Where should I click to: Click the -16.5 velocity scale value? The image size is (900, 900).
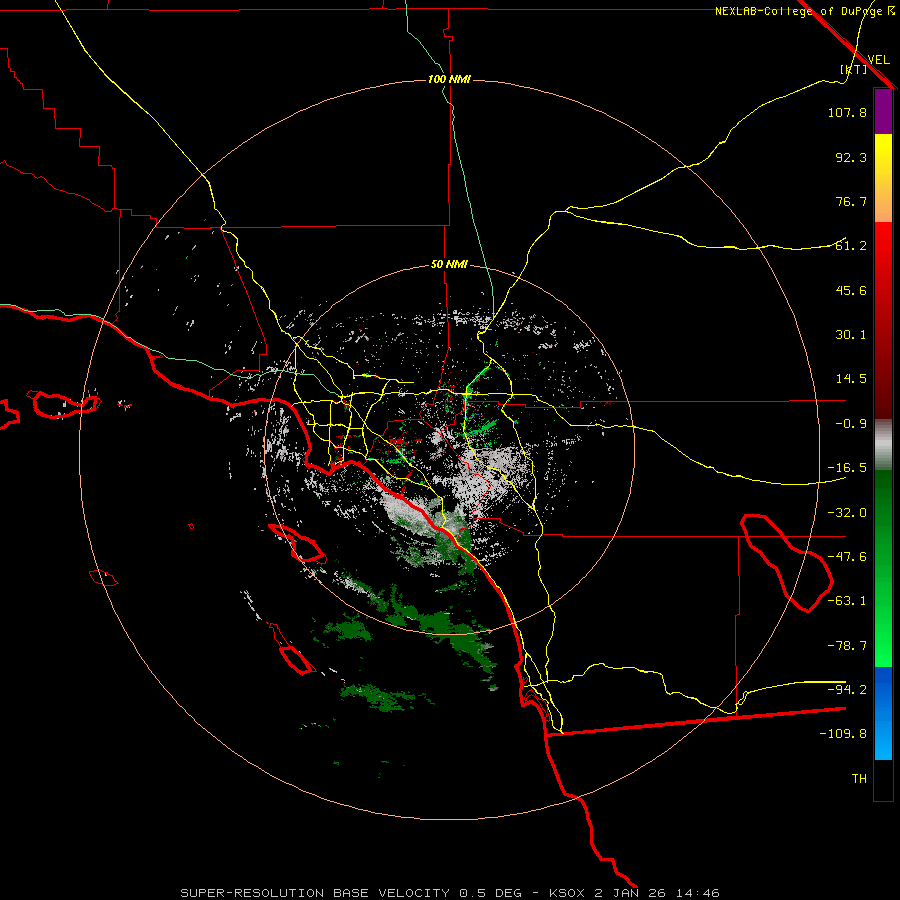[847, 468]
